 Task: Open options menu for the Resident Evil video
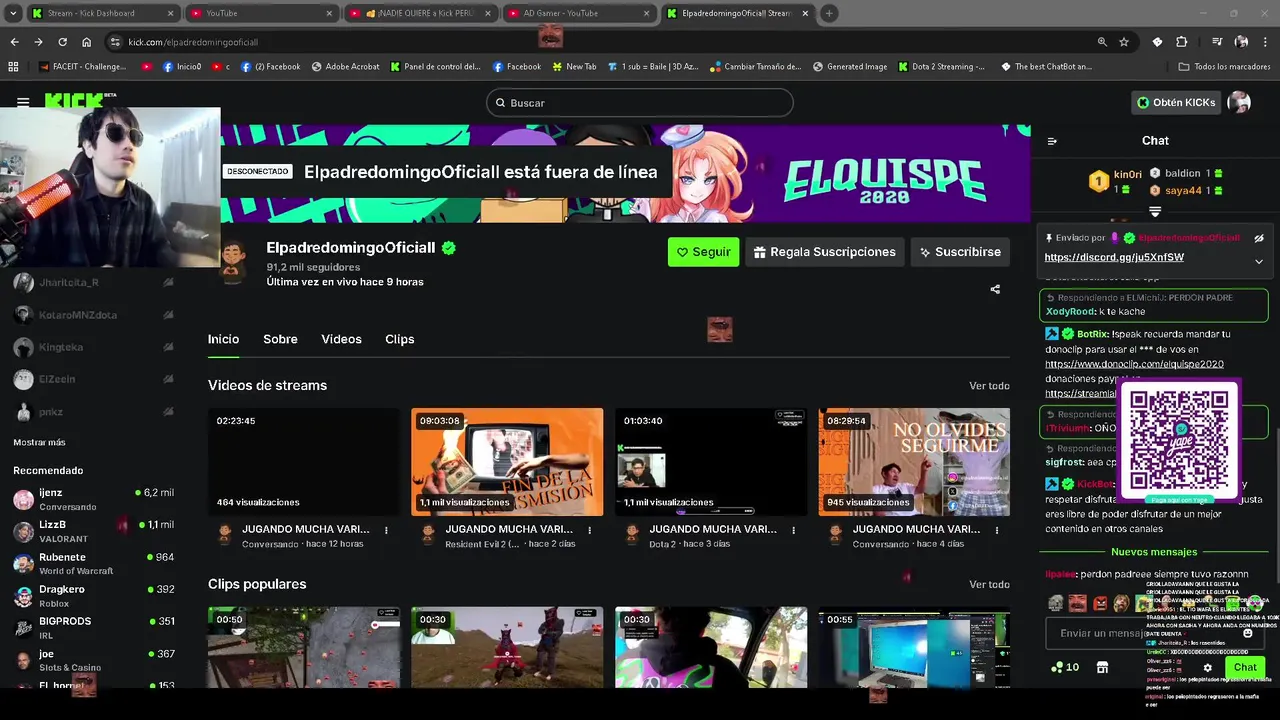[x=589, y=530]
